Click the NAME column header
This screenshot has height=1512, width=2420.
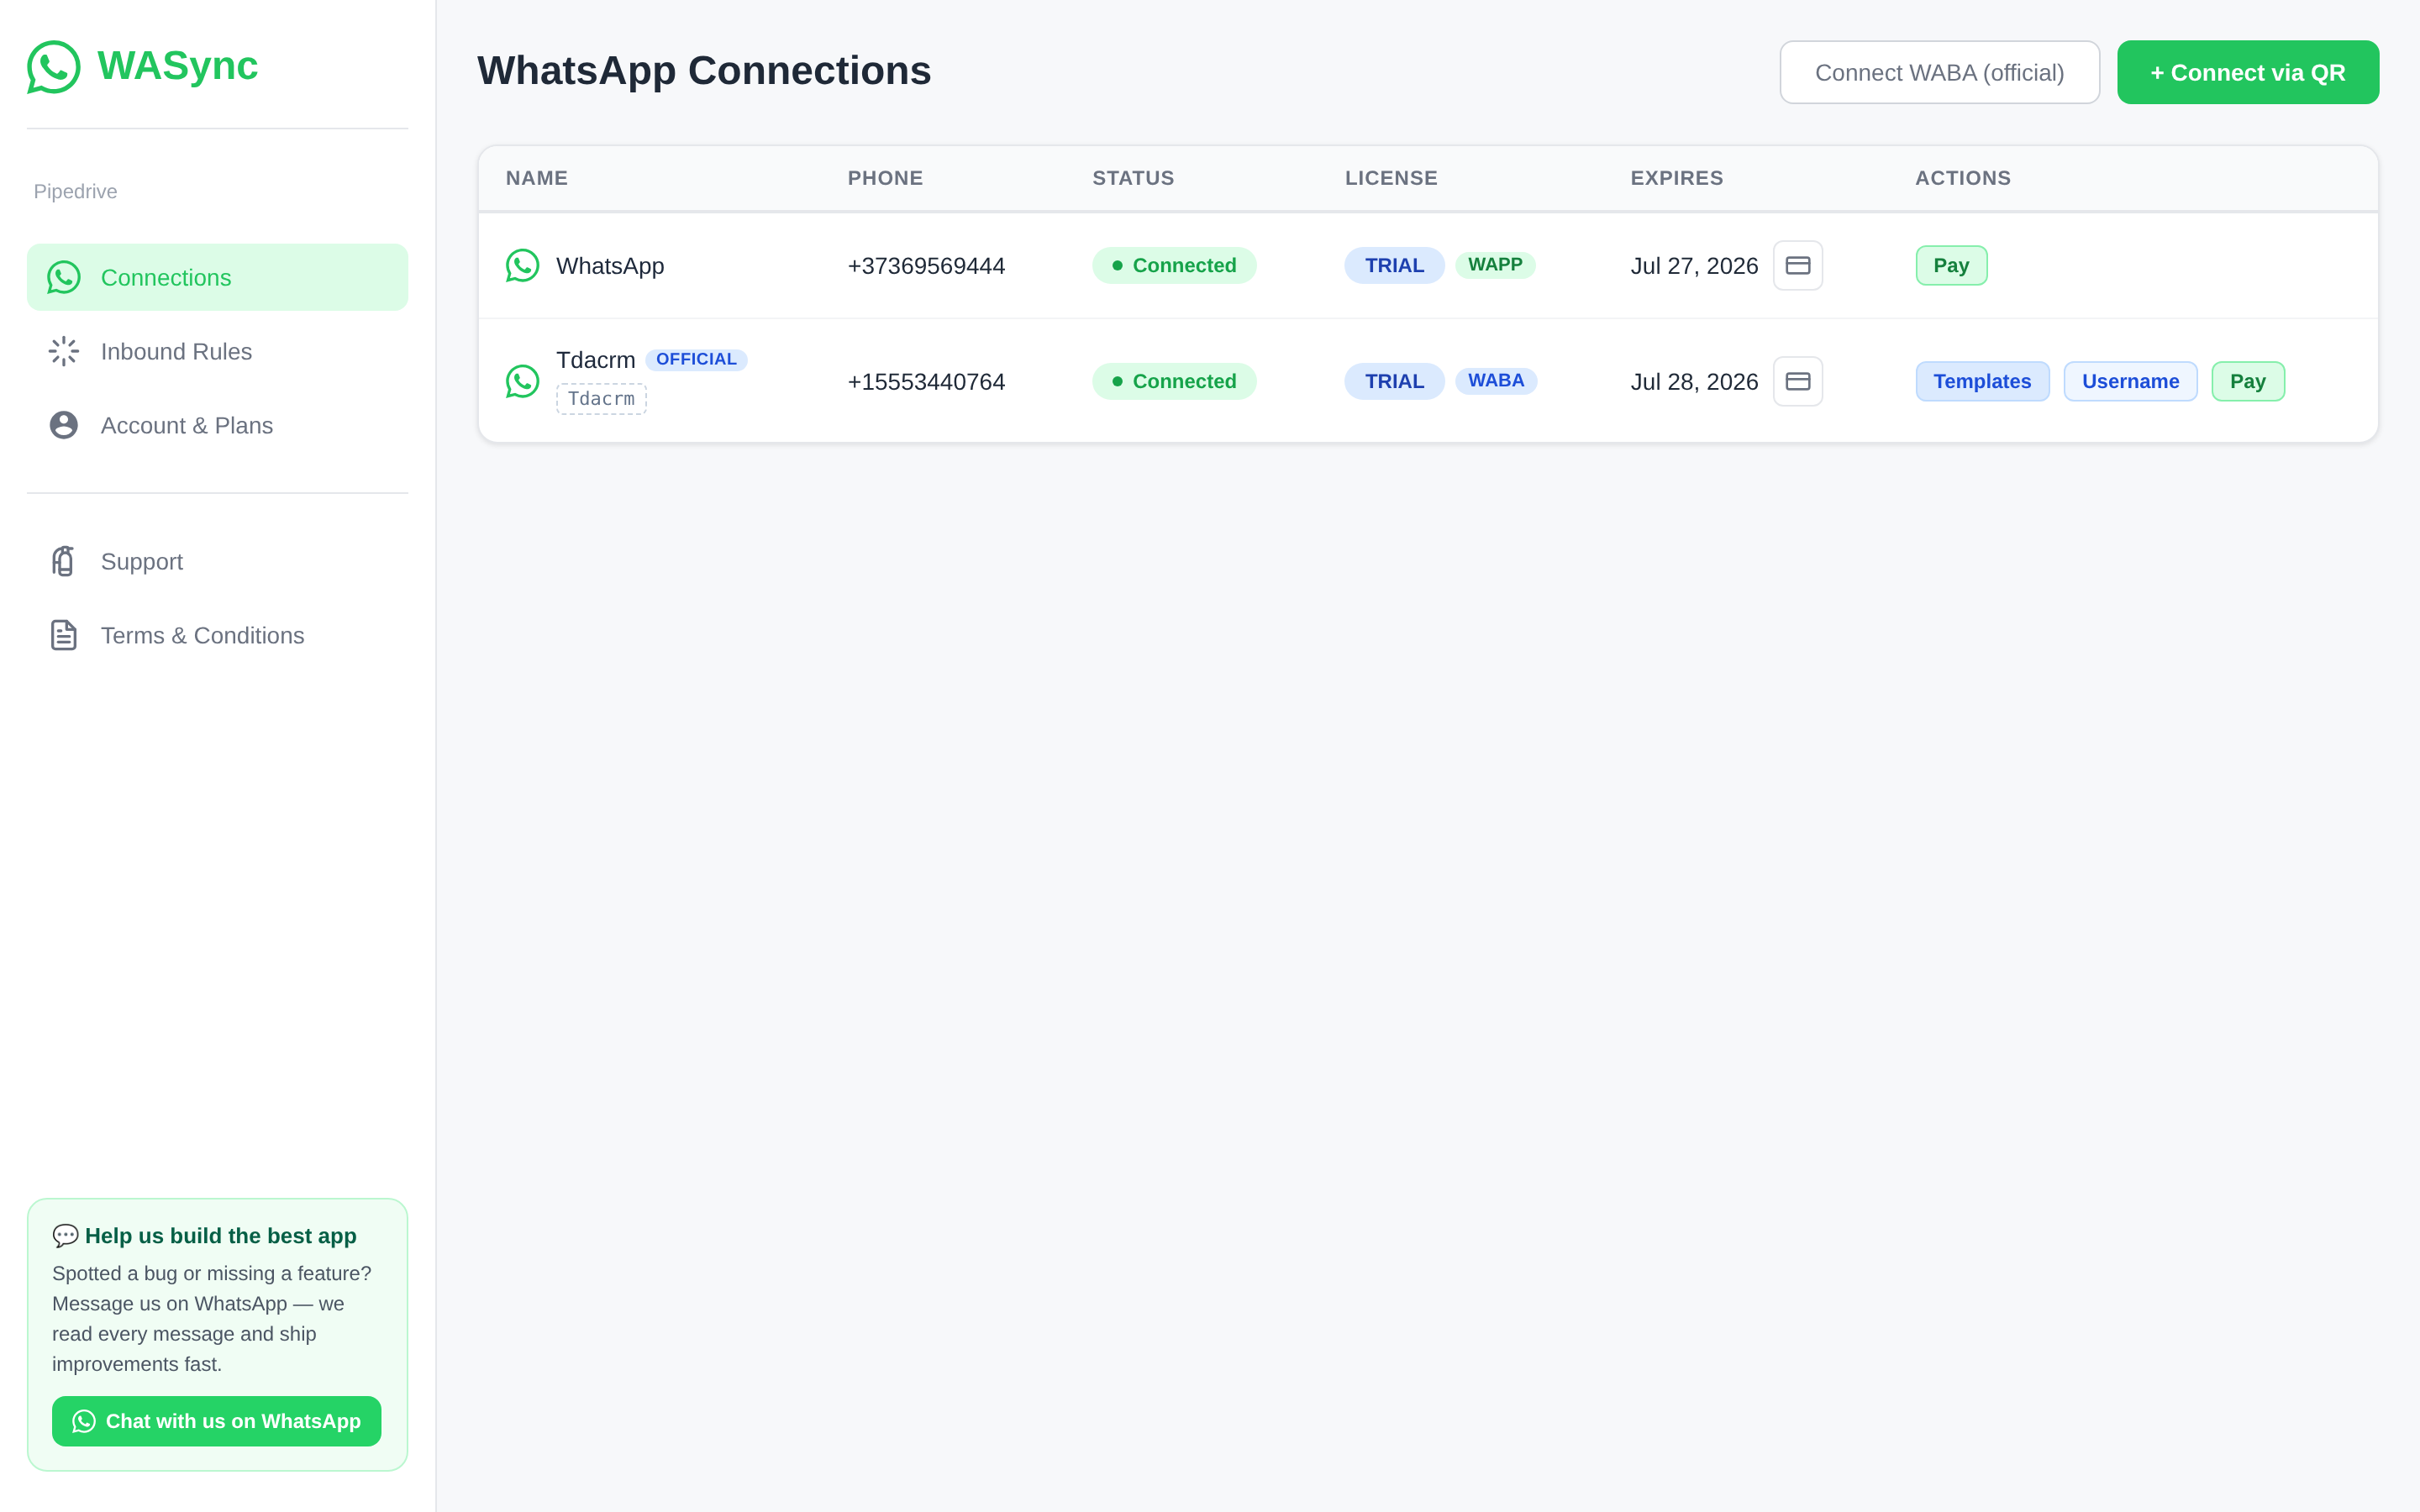point(536,178)
